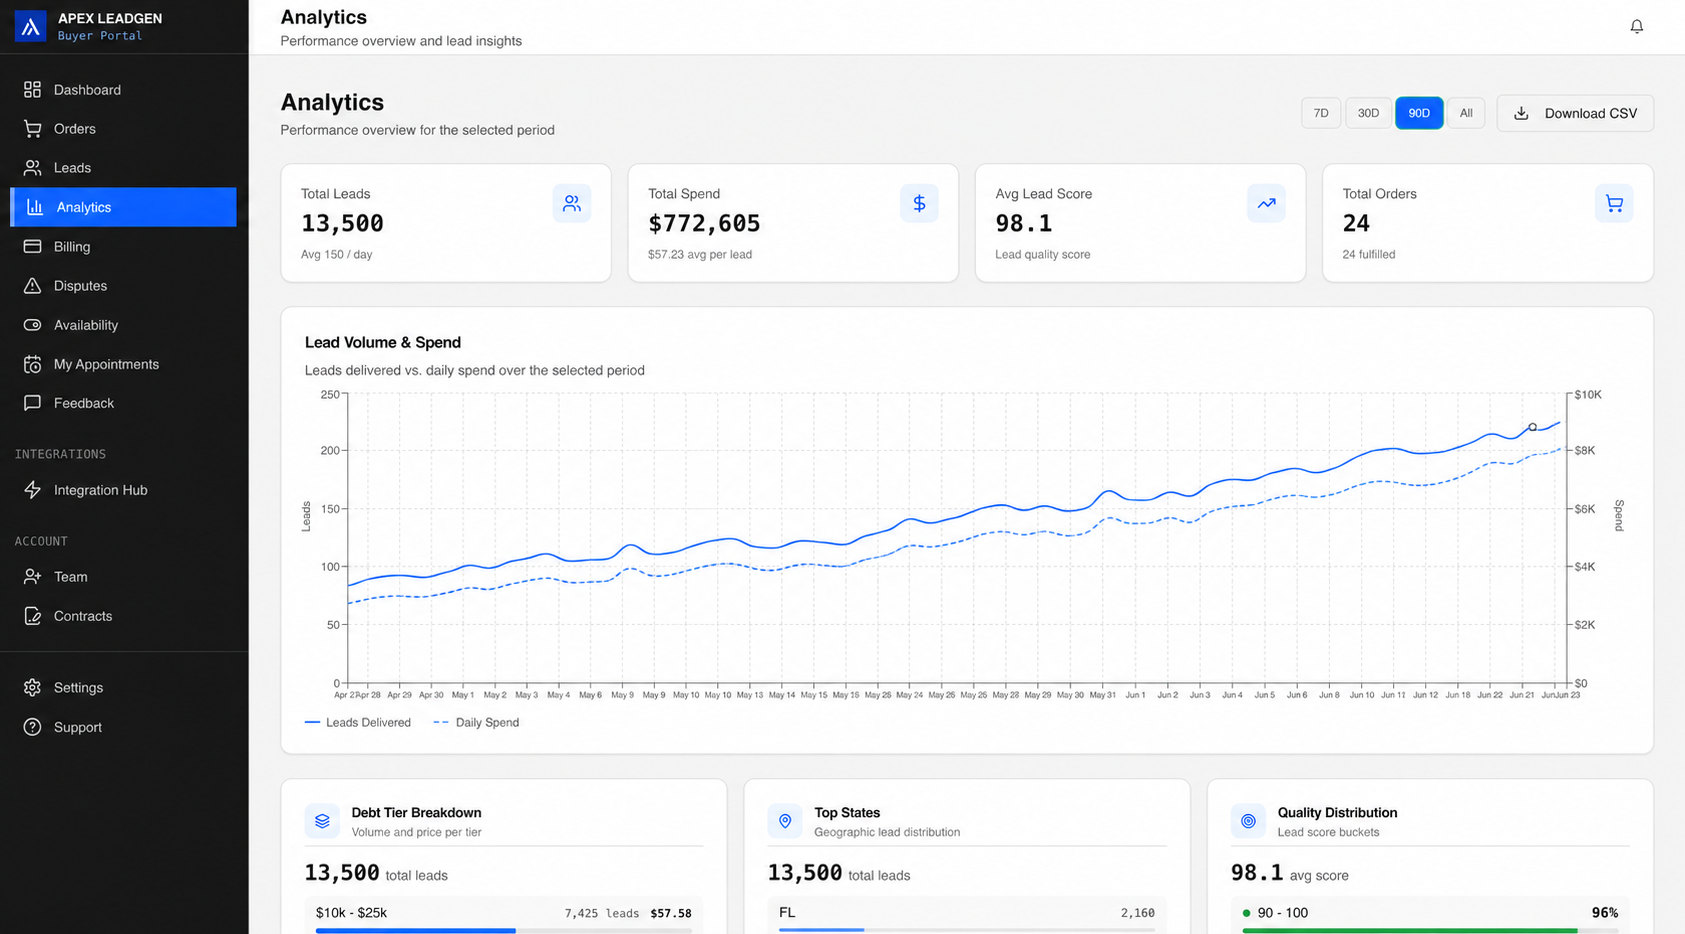This screenshot has width=1685, height=934.
Task: Click the Apex Leadgen logo icon
Action: (x=30, y=26)
